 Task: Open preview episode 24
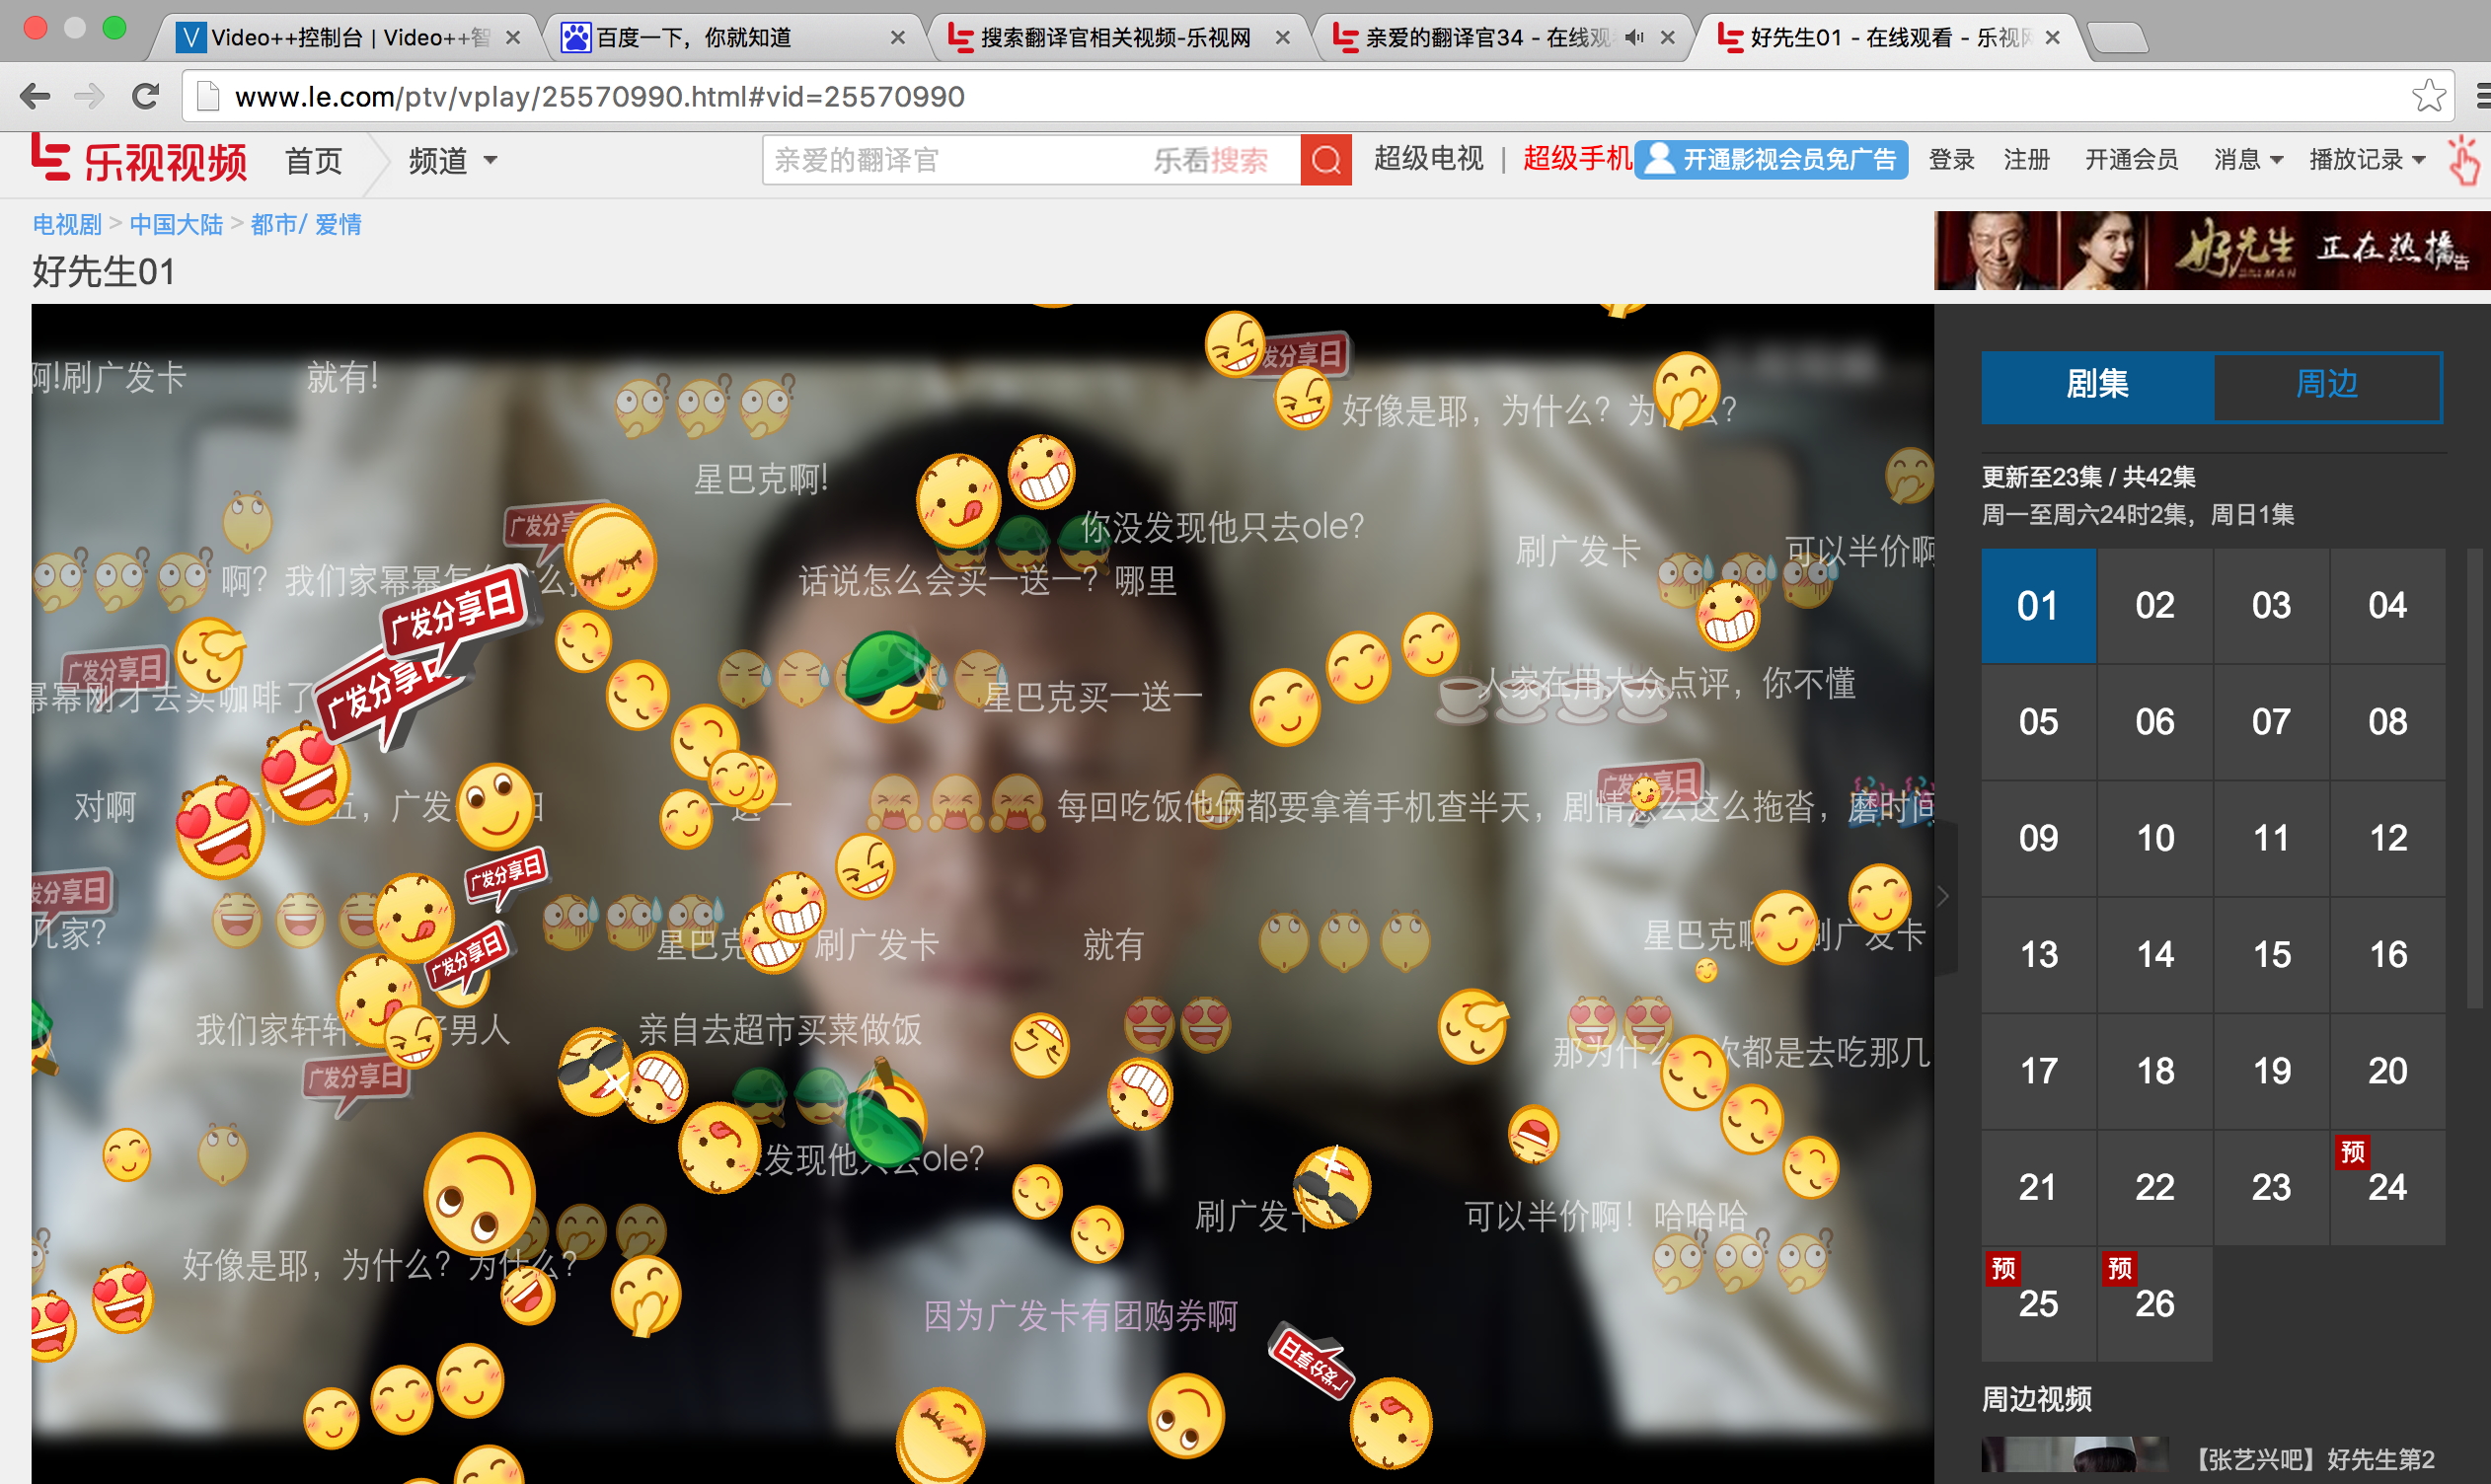pos(2388,1188)
